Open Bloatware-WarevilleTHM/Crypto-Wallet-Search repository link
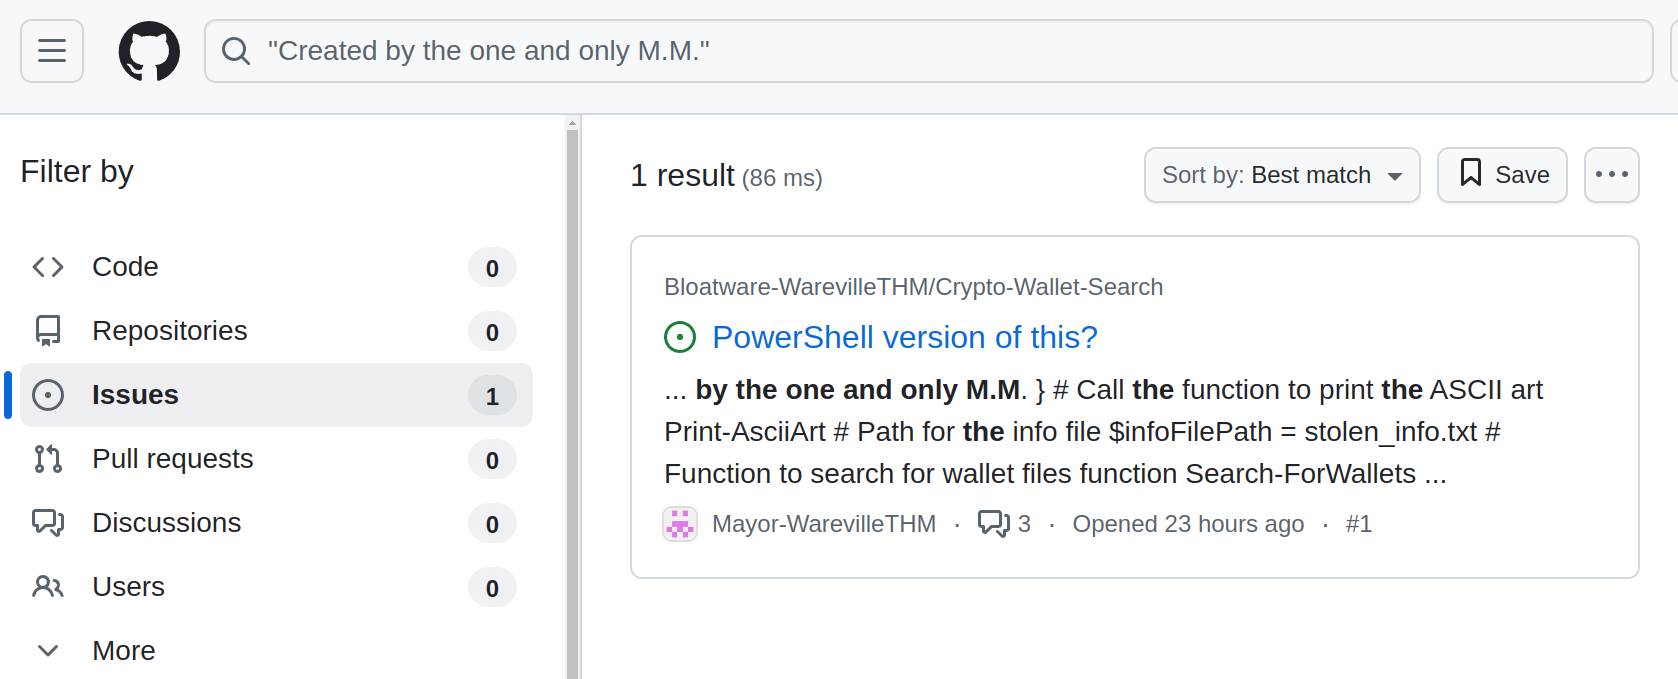This screenshot has height=679, width=1678. pyautogui.click(x=913, y=287)
